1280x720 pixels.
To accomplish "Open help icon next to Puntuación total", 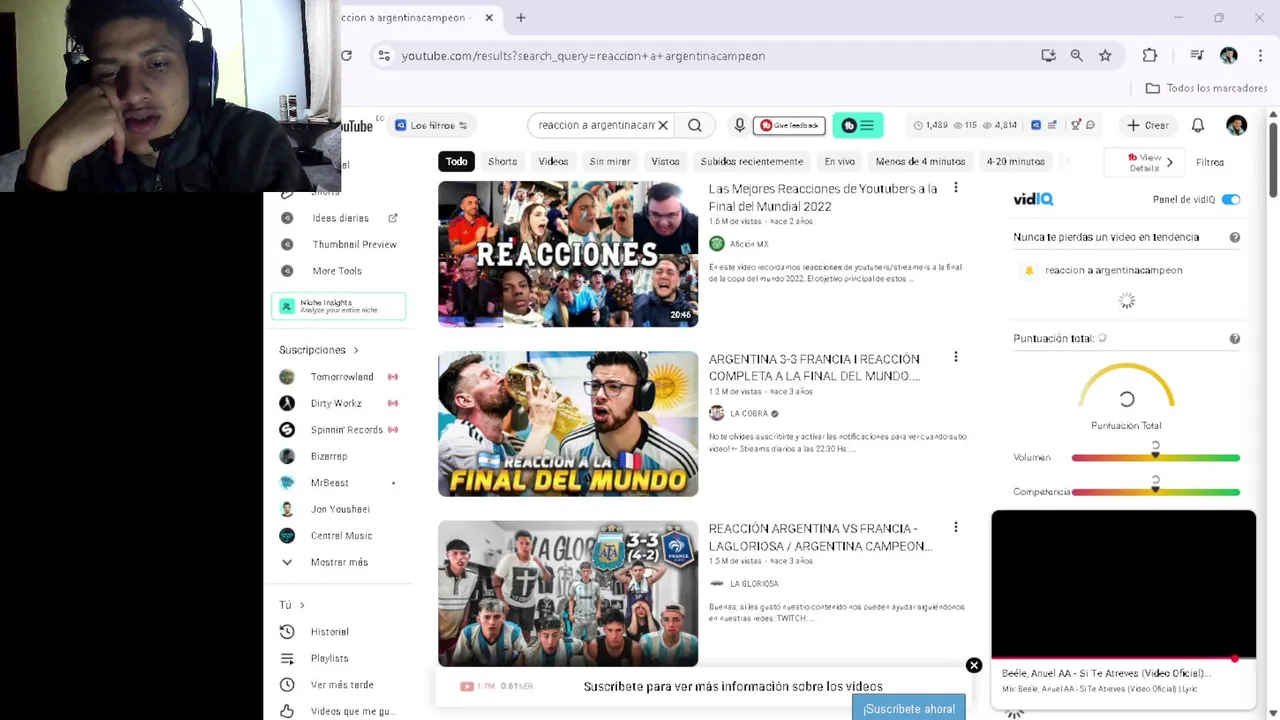I will (x=1234, y=338).
